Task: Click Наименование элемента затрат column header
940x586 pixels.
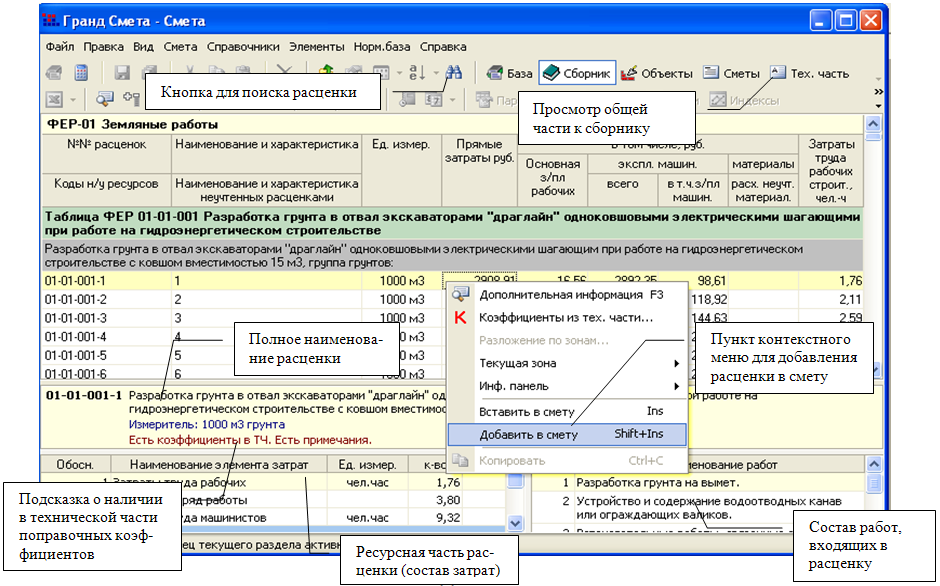Action: click(219, 465)
